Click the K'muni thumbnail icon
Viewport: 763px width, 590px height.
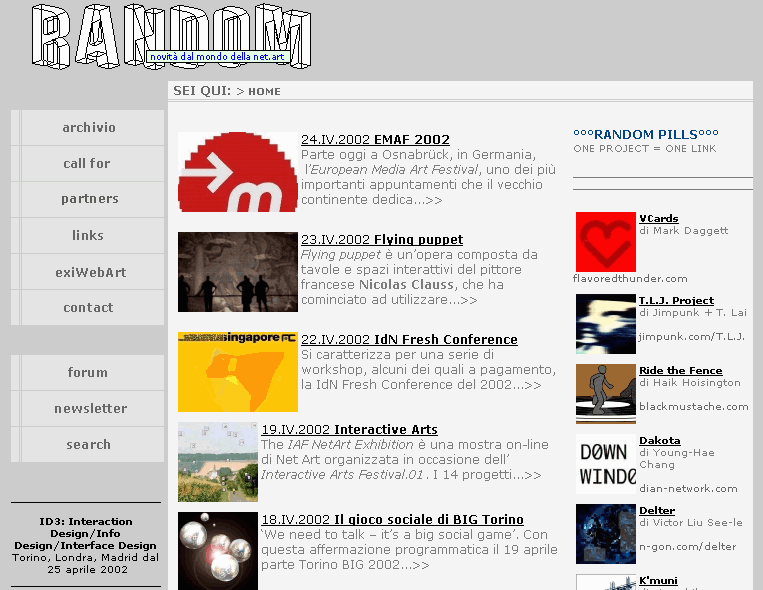click(x=606, y=582)
